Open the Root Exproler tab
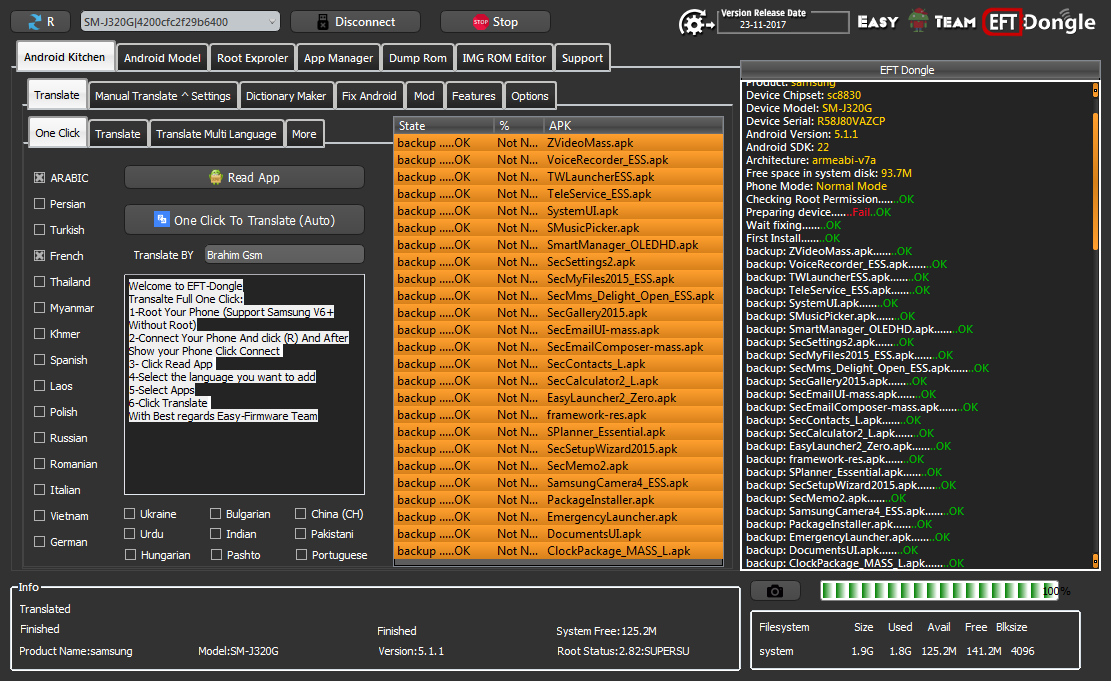The height and width of the screenshot is (681, 1111). pos(252,58)
